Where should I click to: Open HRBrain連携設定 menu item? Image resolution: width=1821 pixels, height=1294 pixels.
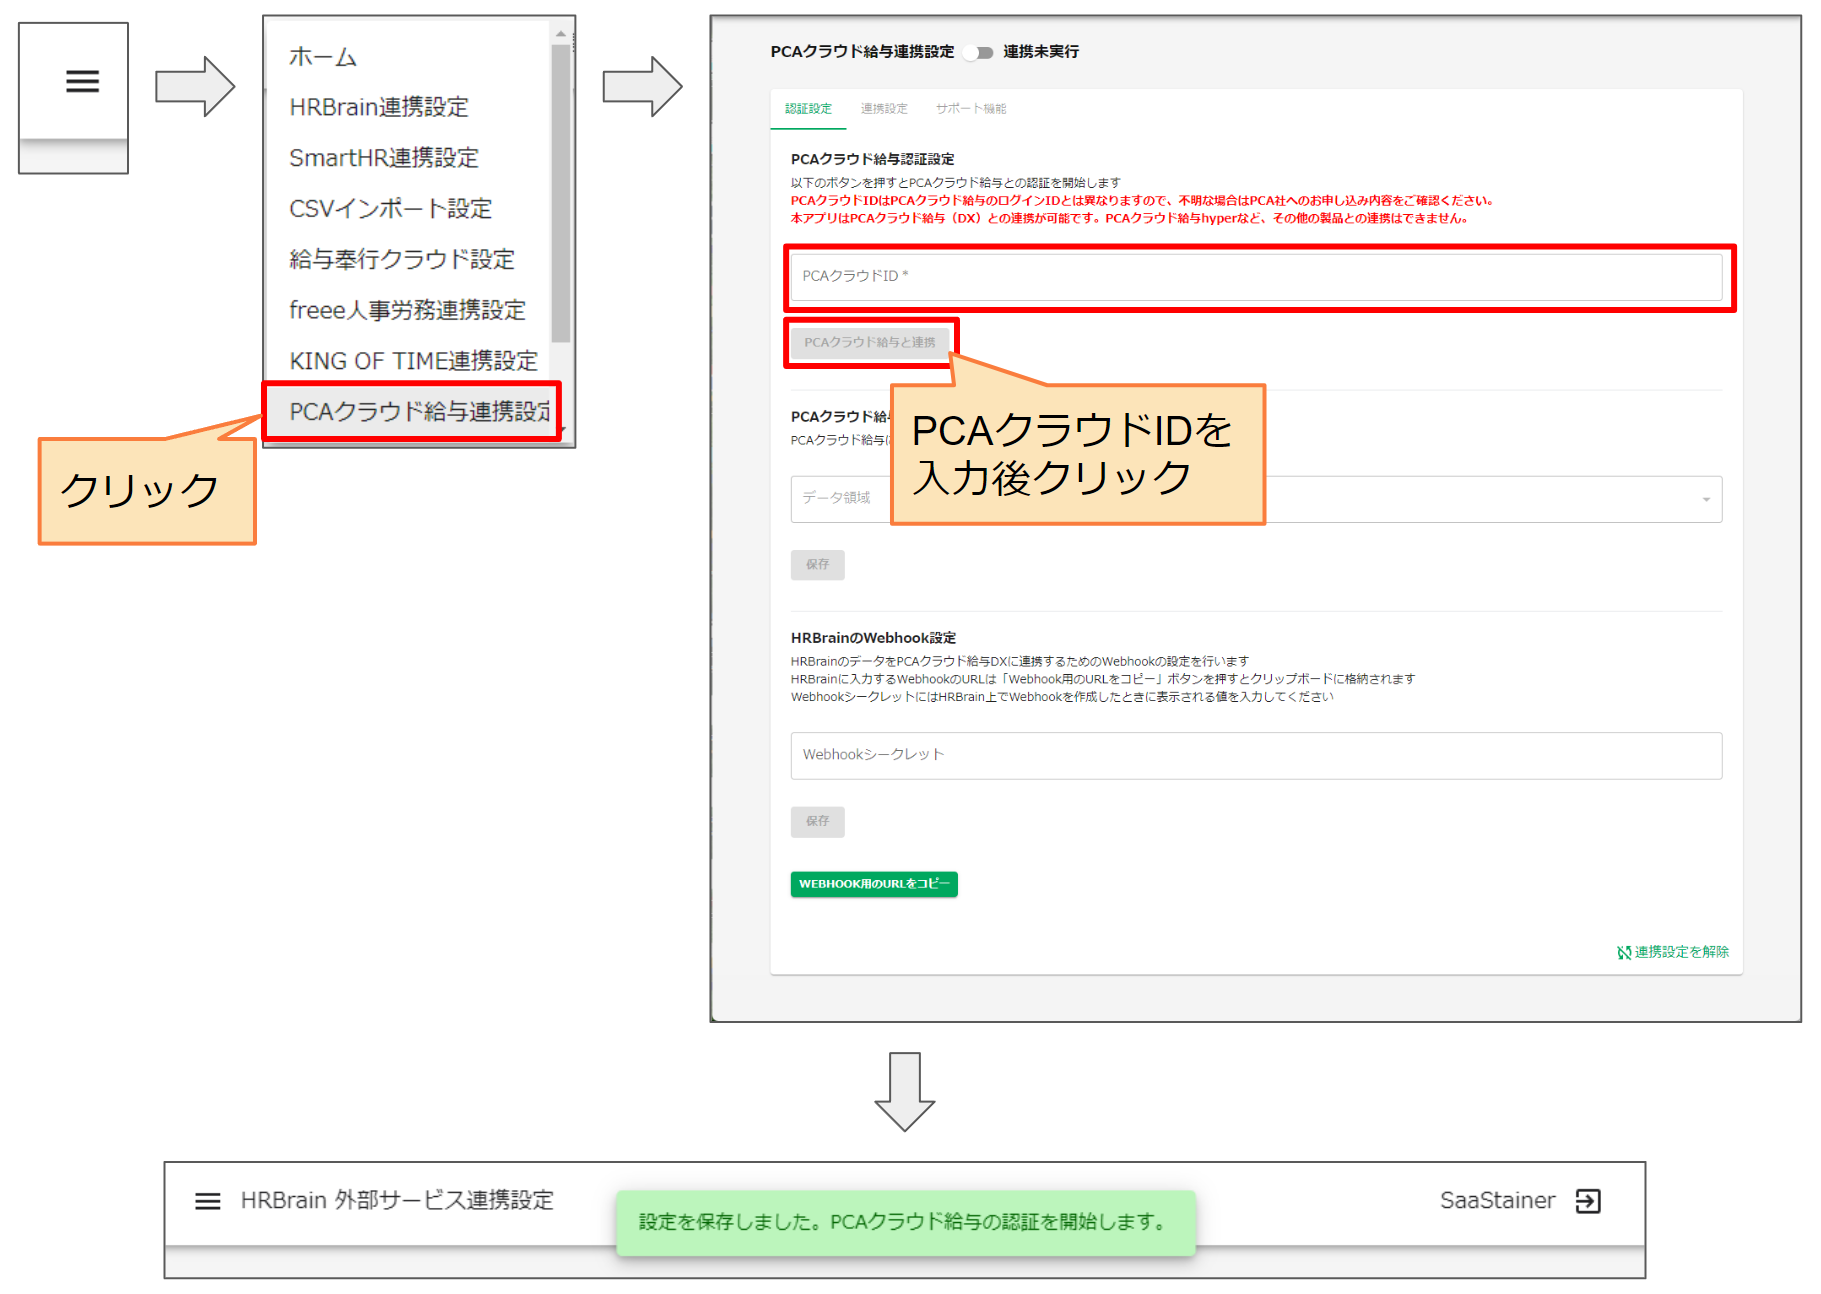[x=378, y=107]
